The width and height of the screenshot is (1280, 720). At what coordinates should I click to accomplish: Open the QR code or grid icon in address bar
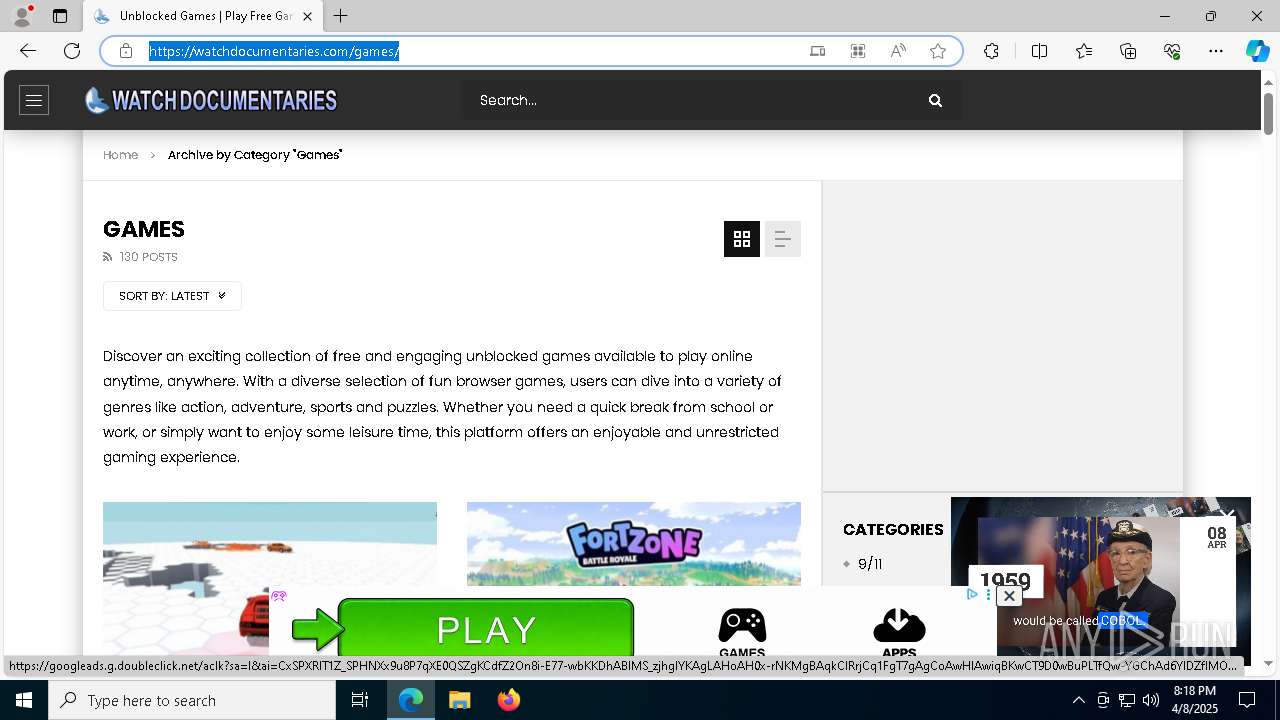[x=858, y=51]
